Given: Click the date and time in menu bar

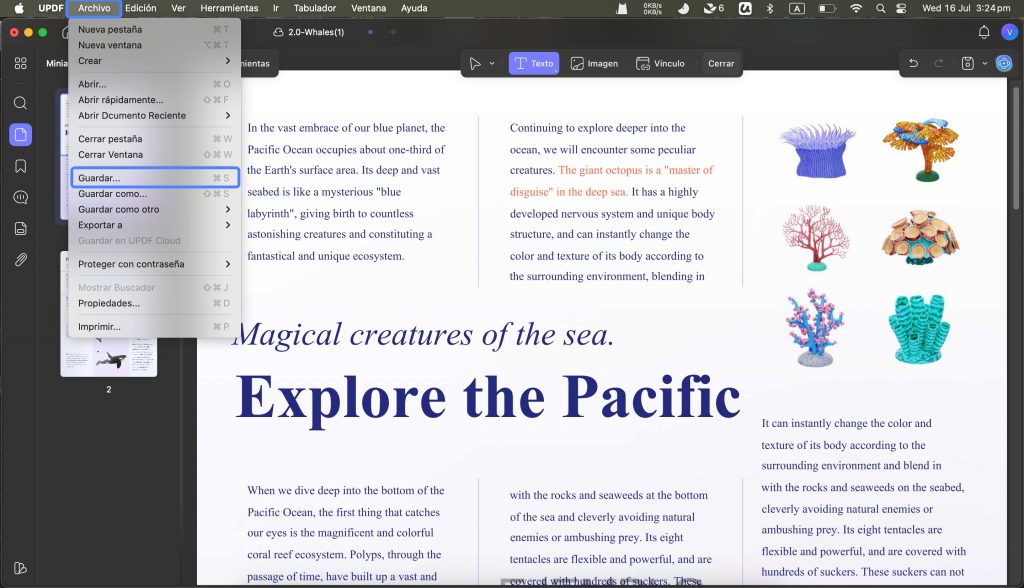Looking at the screenshot, I should [x=967, y=8].
